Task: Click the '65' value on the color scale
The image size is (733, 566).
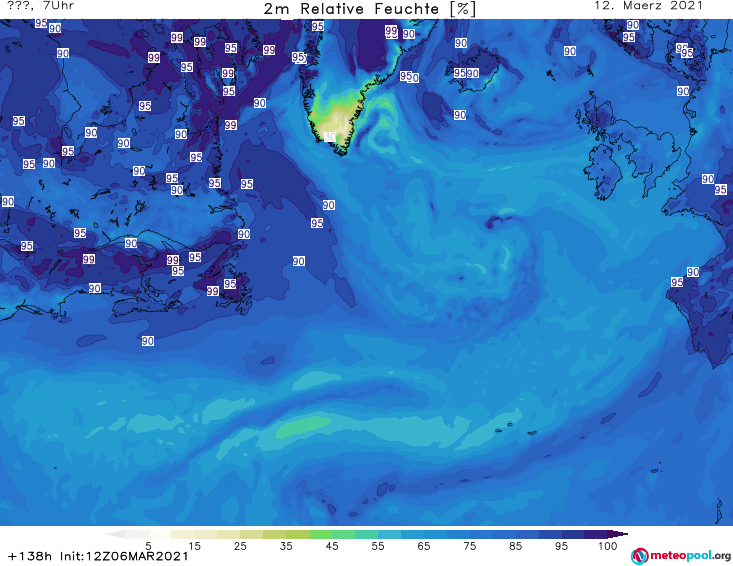Action: 424,546
